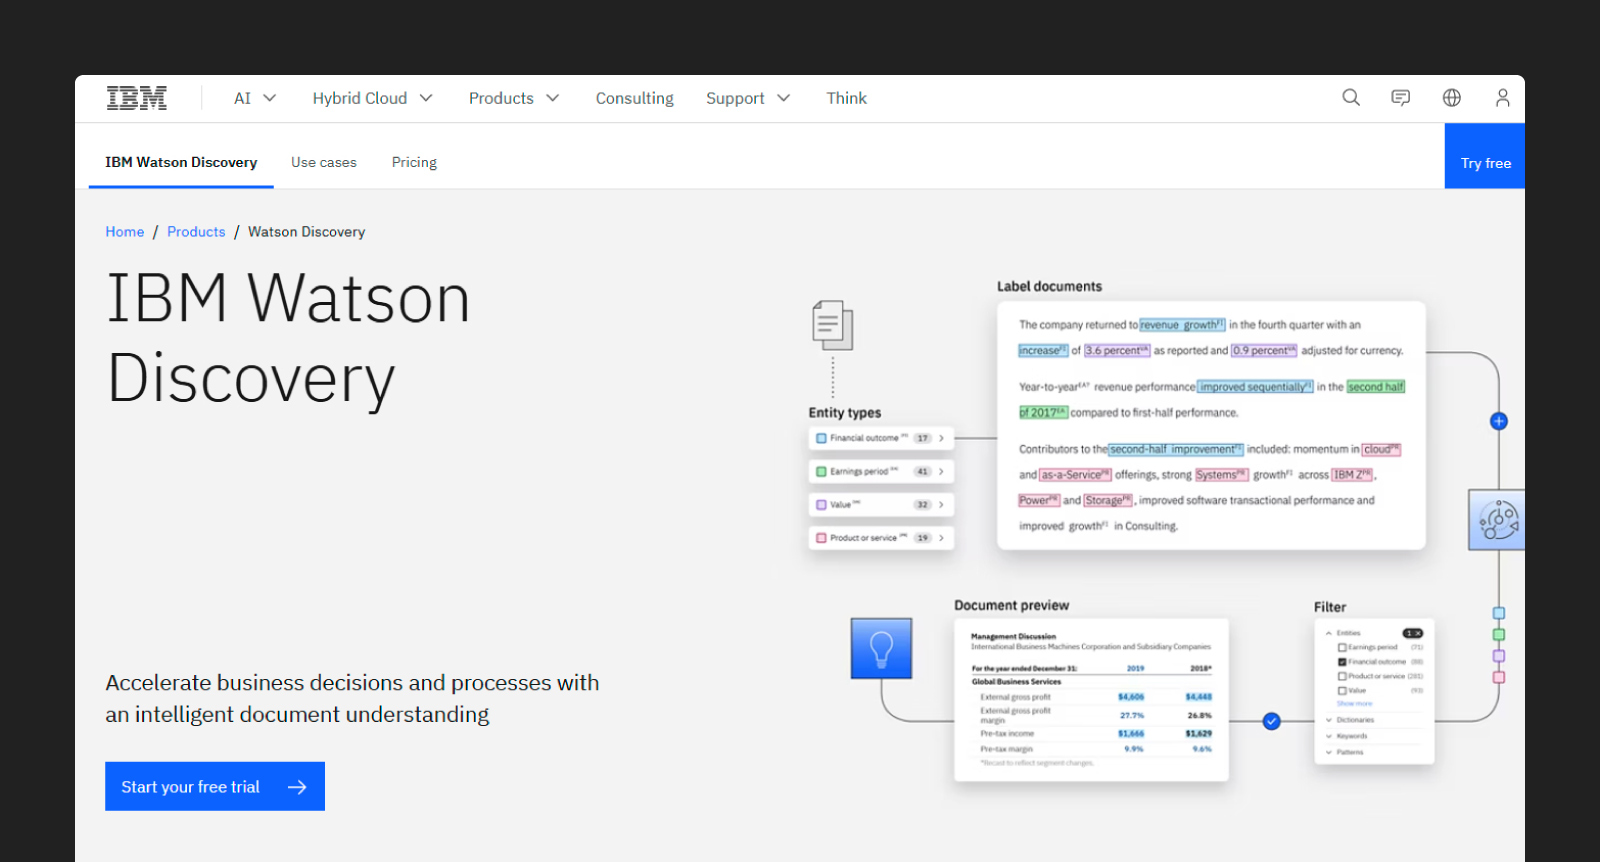Click the blue plus circle on the flow line
The width and height of the screenshot is (1600, 862).
click(x=1499, y=421)
